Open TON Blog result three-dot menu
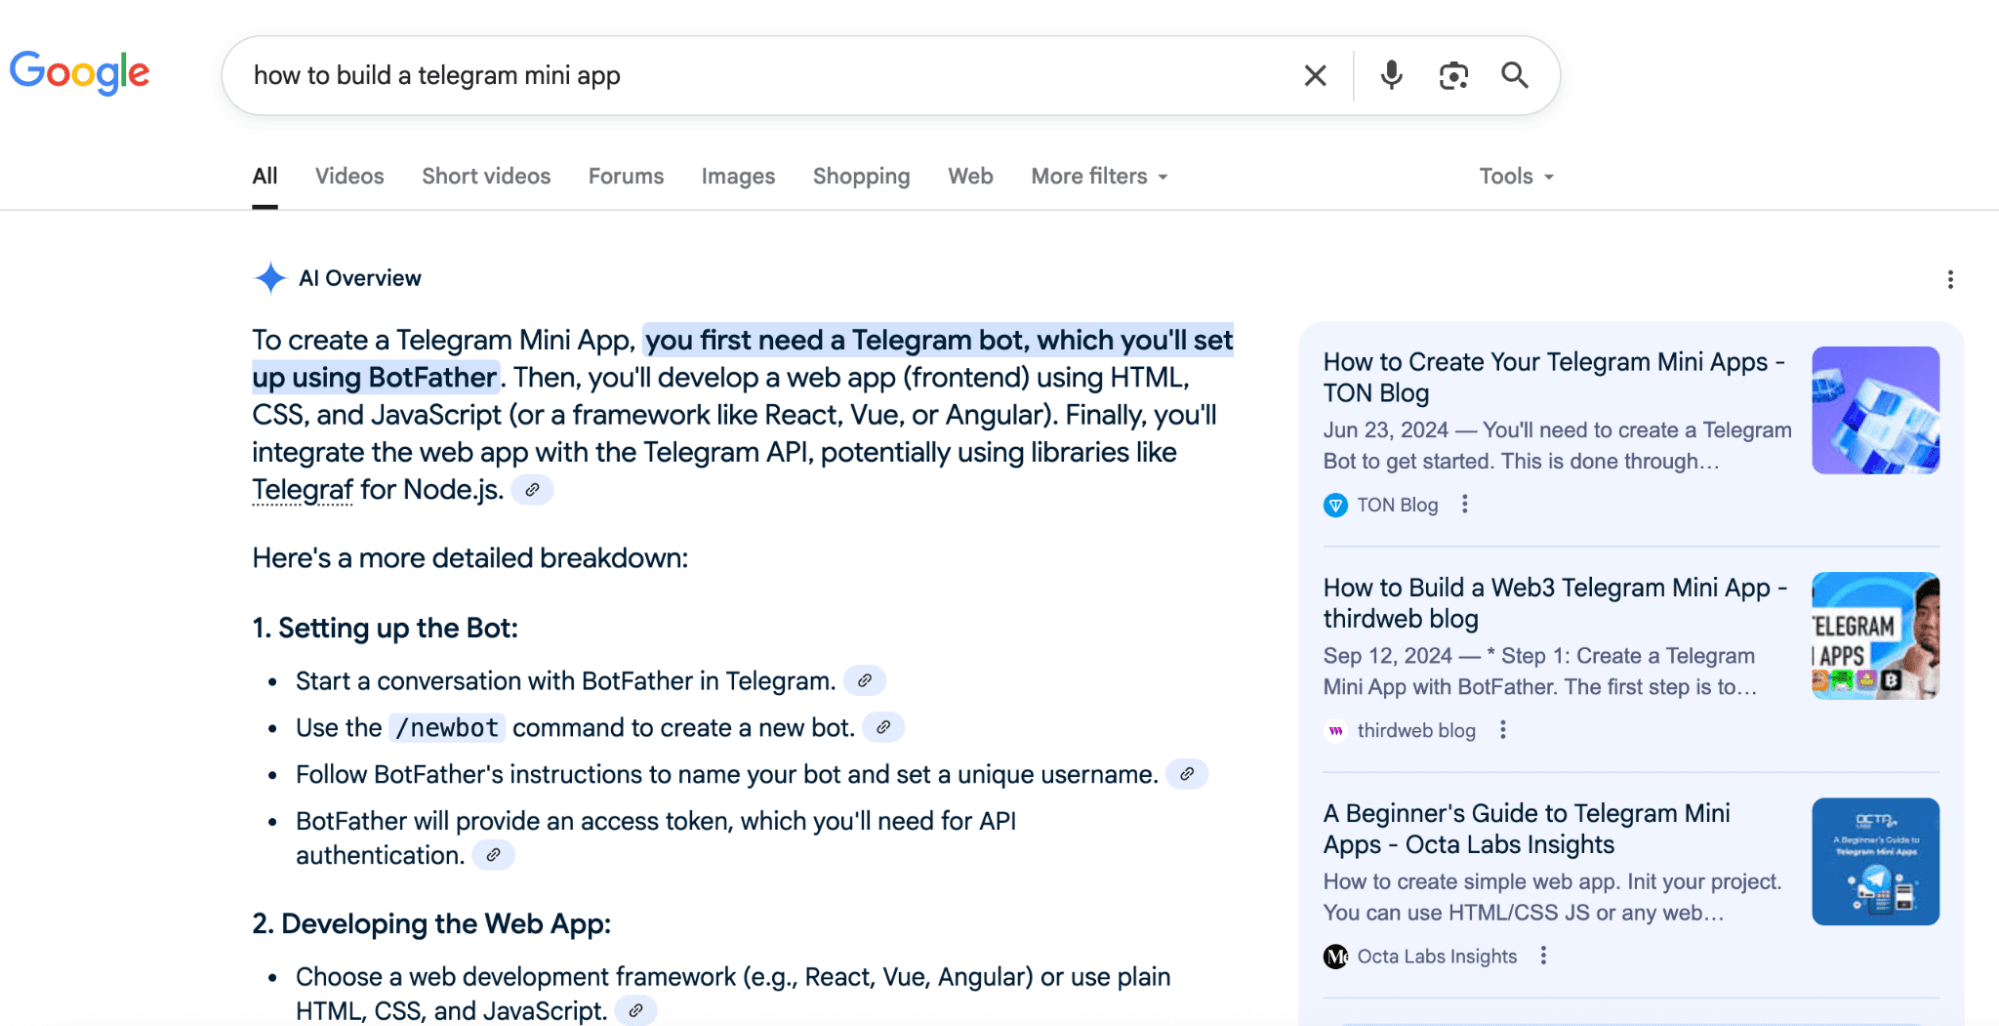Screen dimensions: 1999x1026 (1465, 505)
